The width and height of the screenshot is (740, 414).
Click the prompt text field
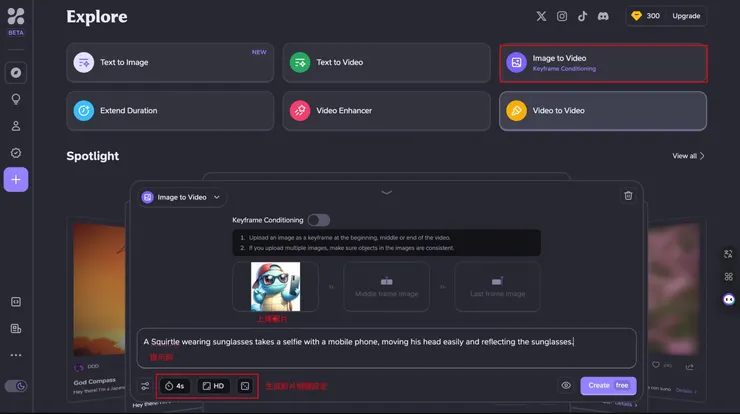tap(387, 348)
